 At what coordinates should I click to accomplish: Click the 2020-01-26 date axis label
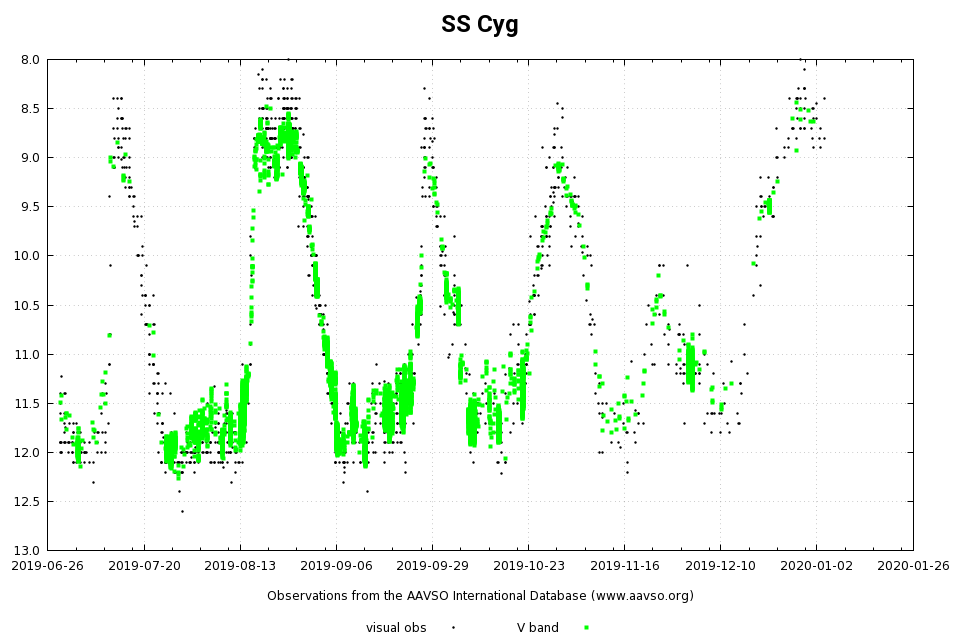coord(912,565)
